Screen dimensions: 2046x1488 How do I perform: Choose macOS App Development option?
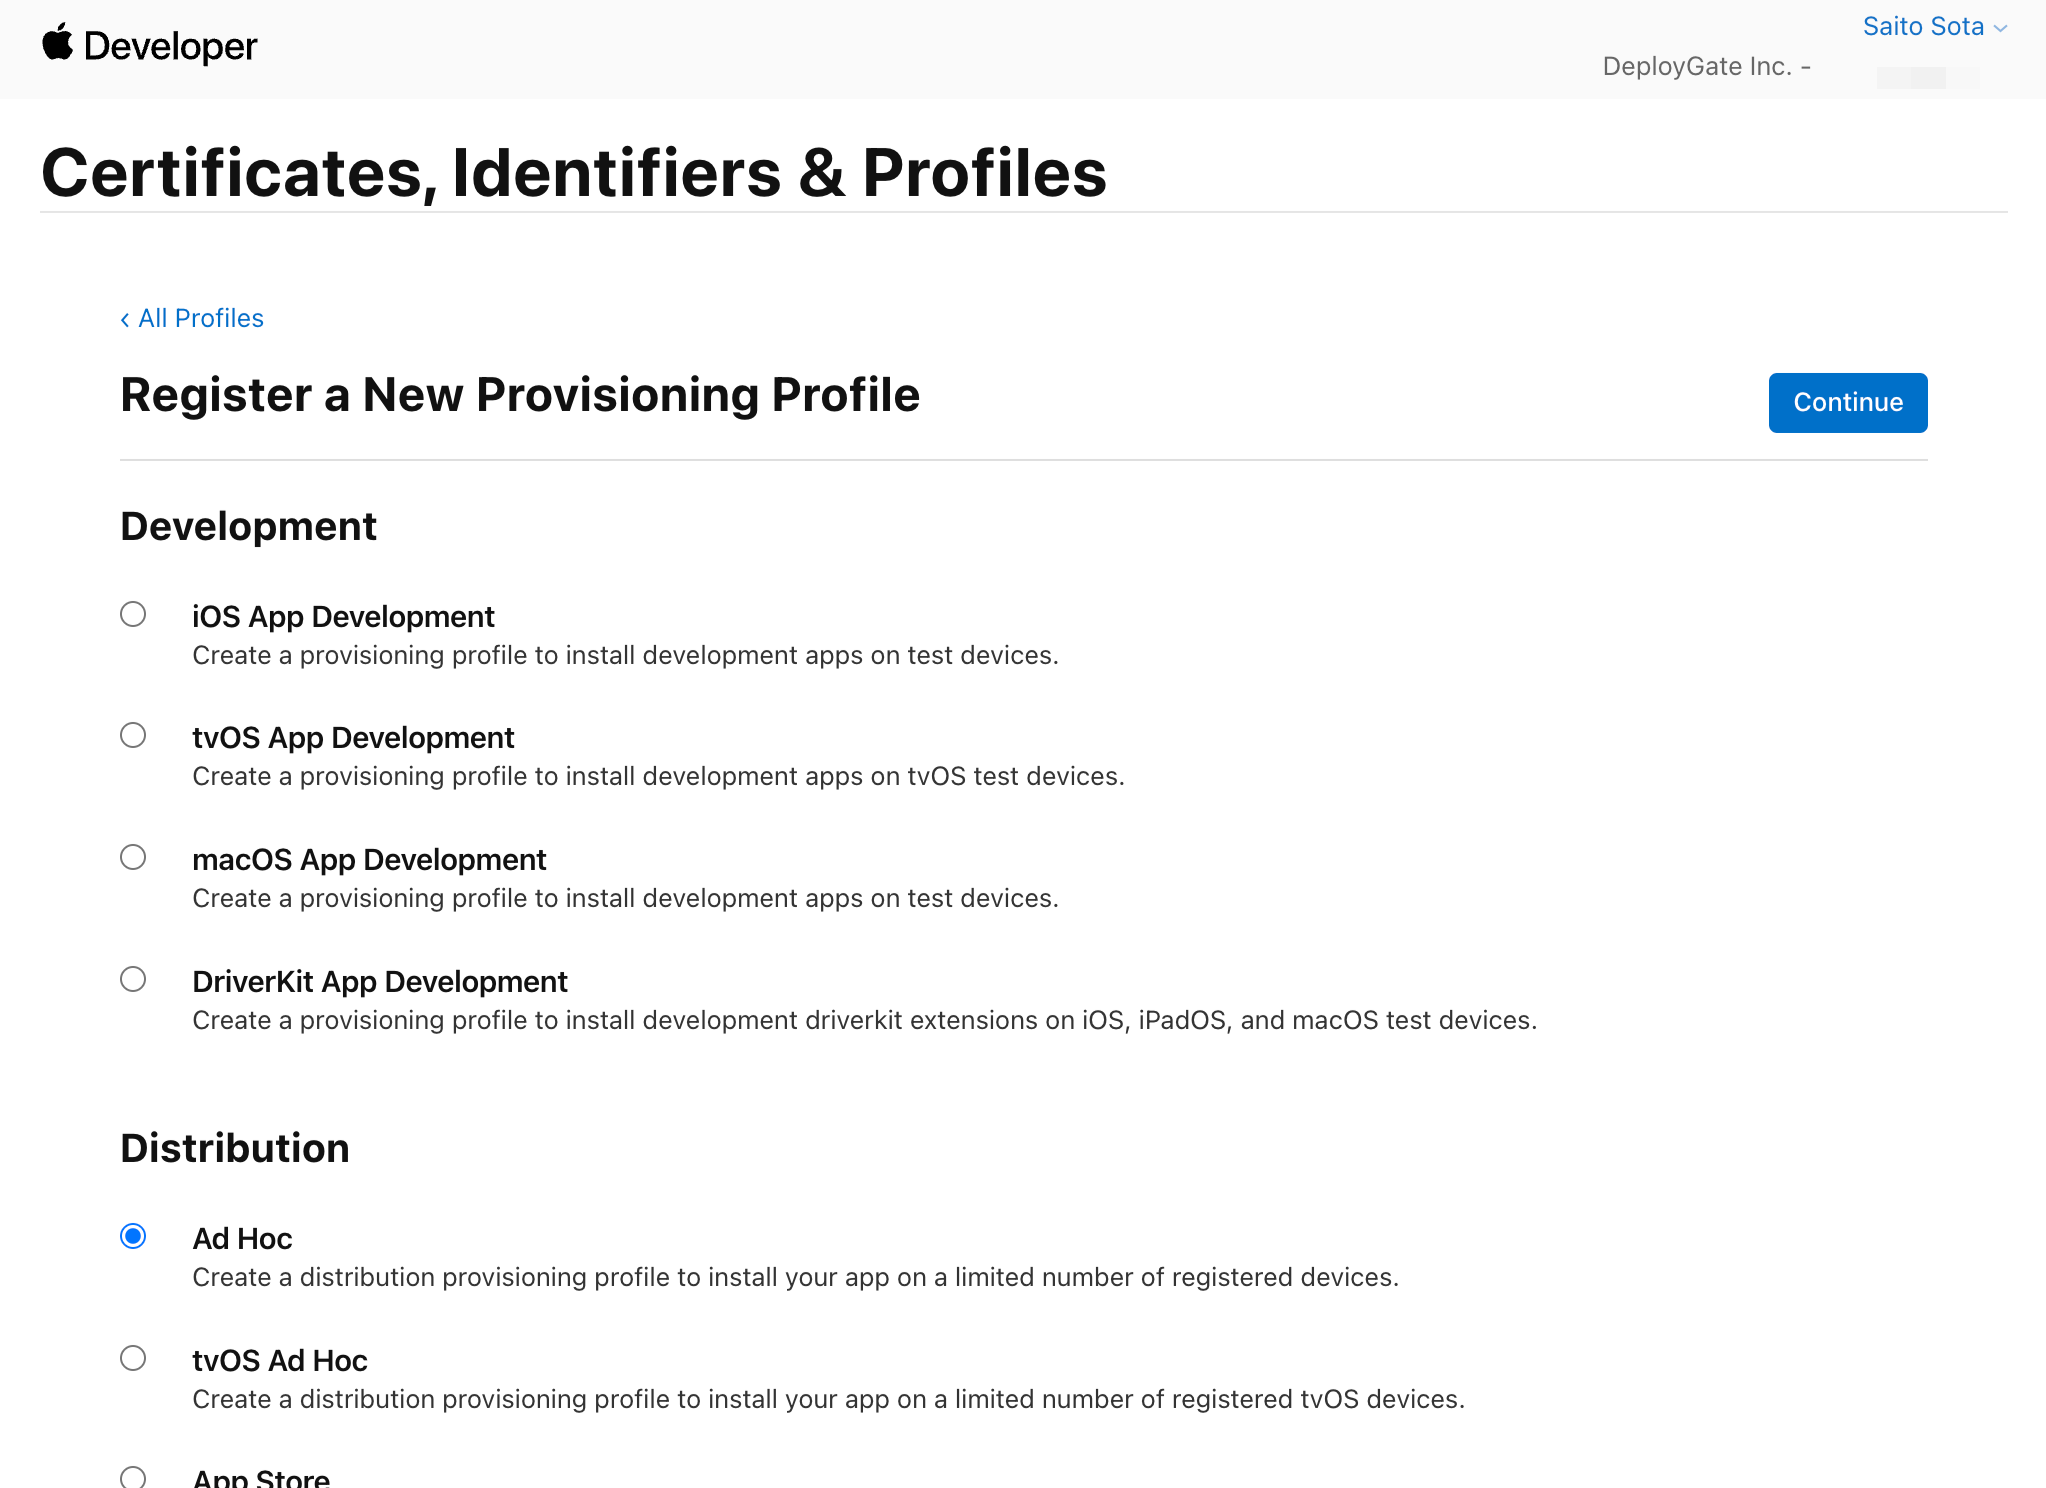(133, 857)
